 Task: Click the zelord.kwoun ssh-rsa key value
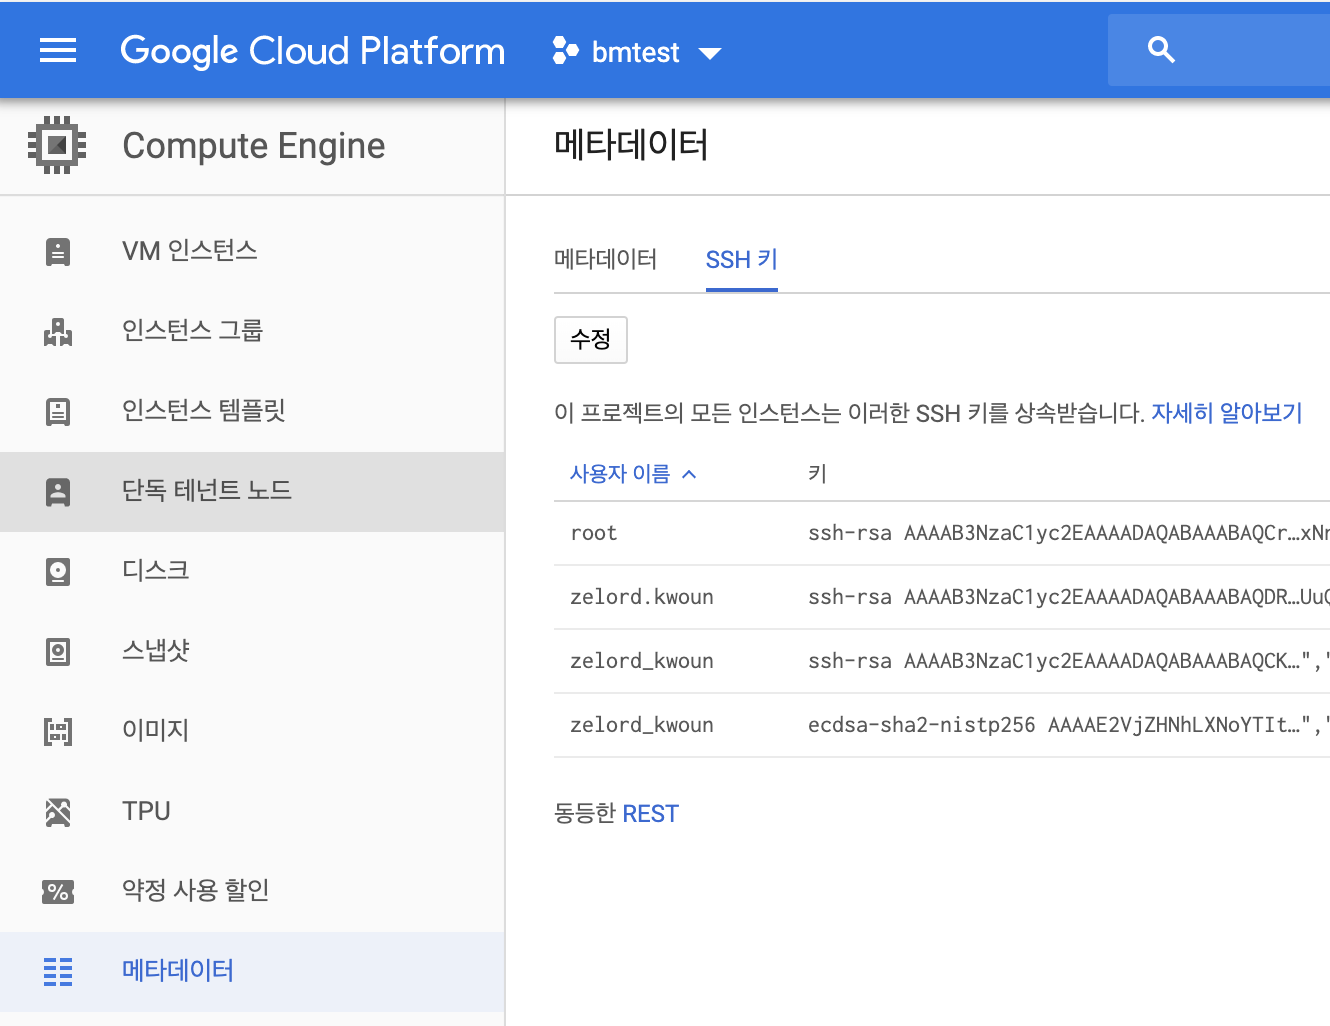(1069, 597)
